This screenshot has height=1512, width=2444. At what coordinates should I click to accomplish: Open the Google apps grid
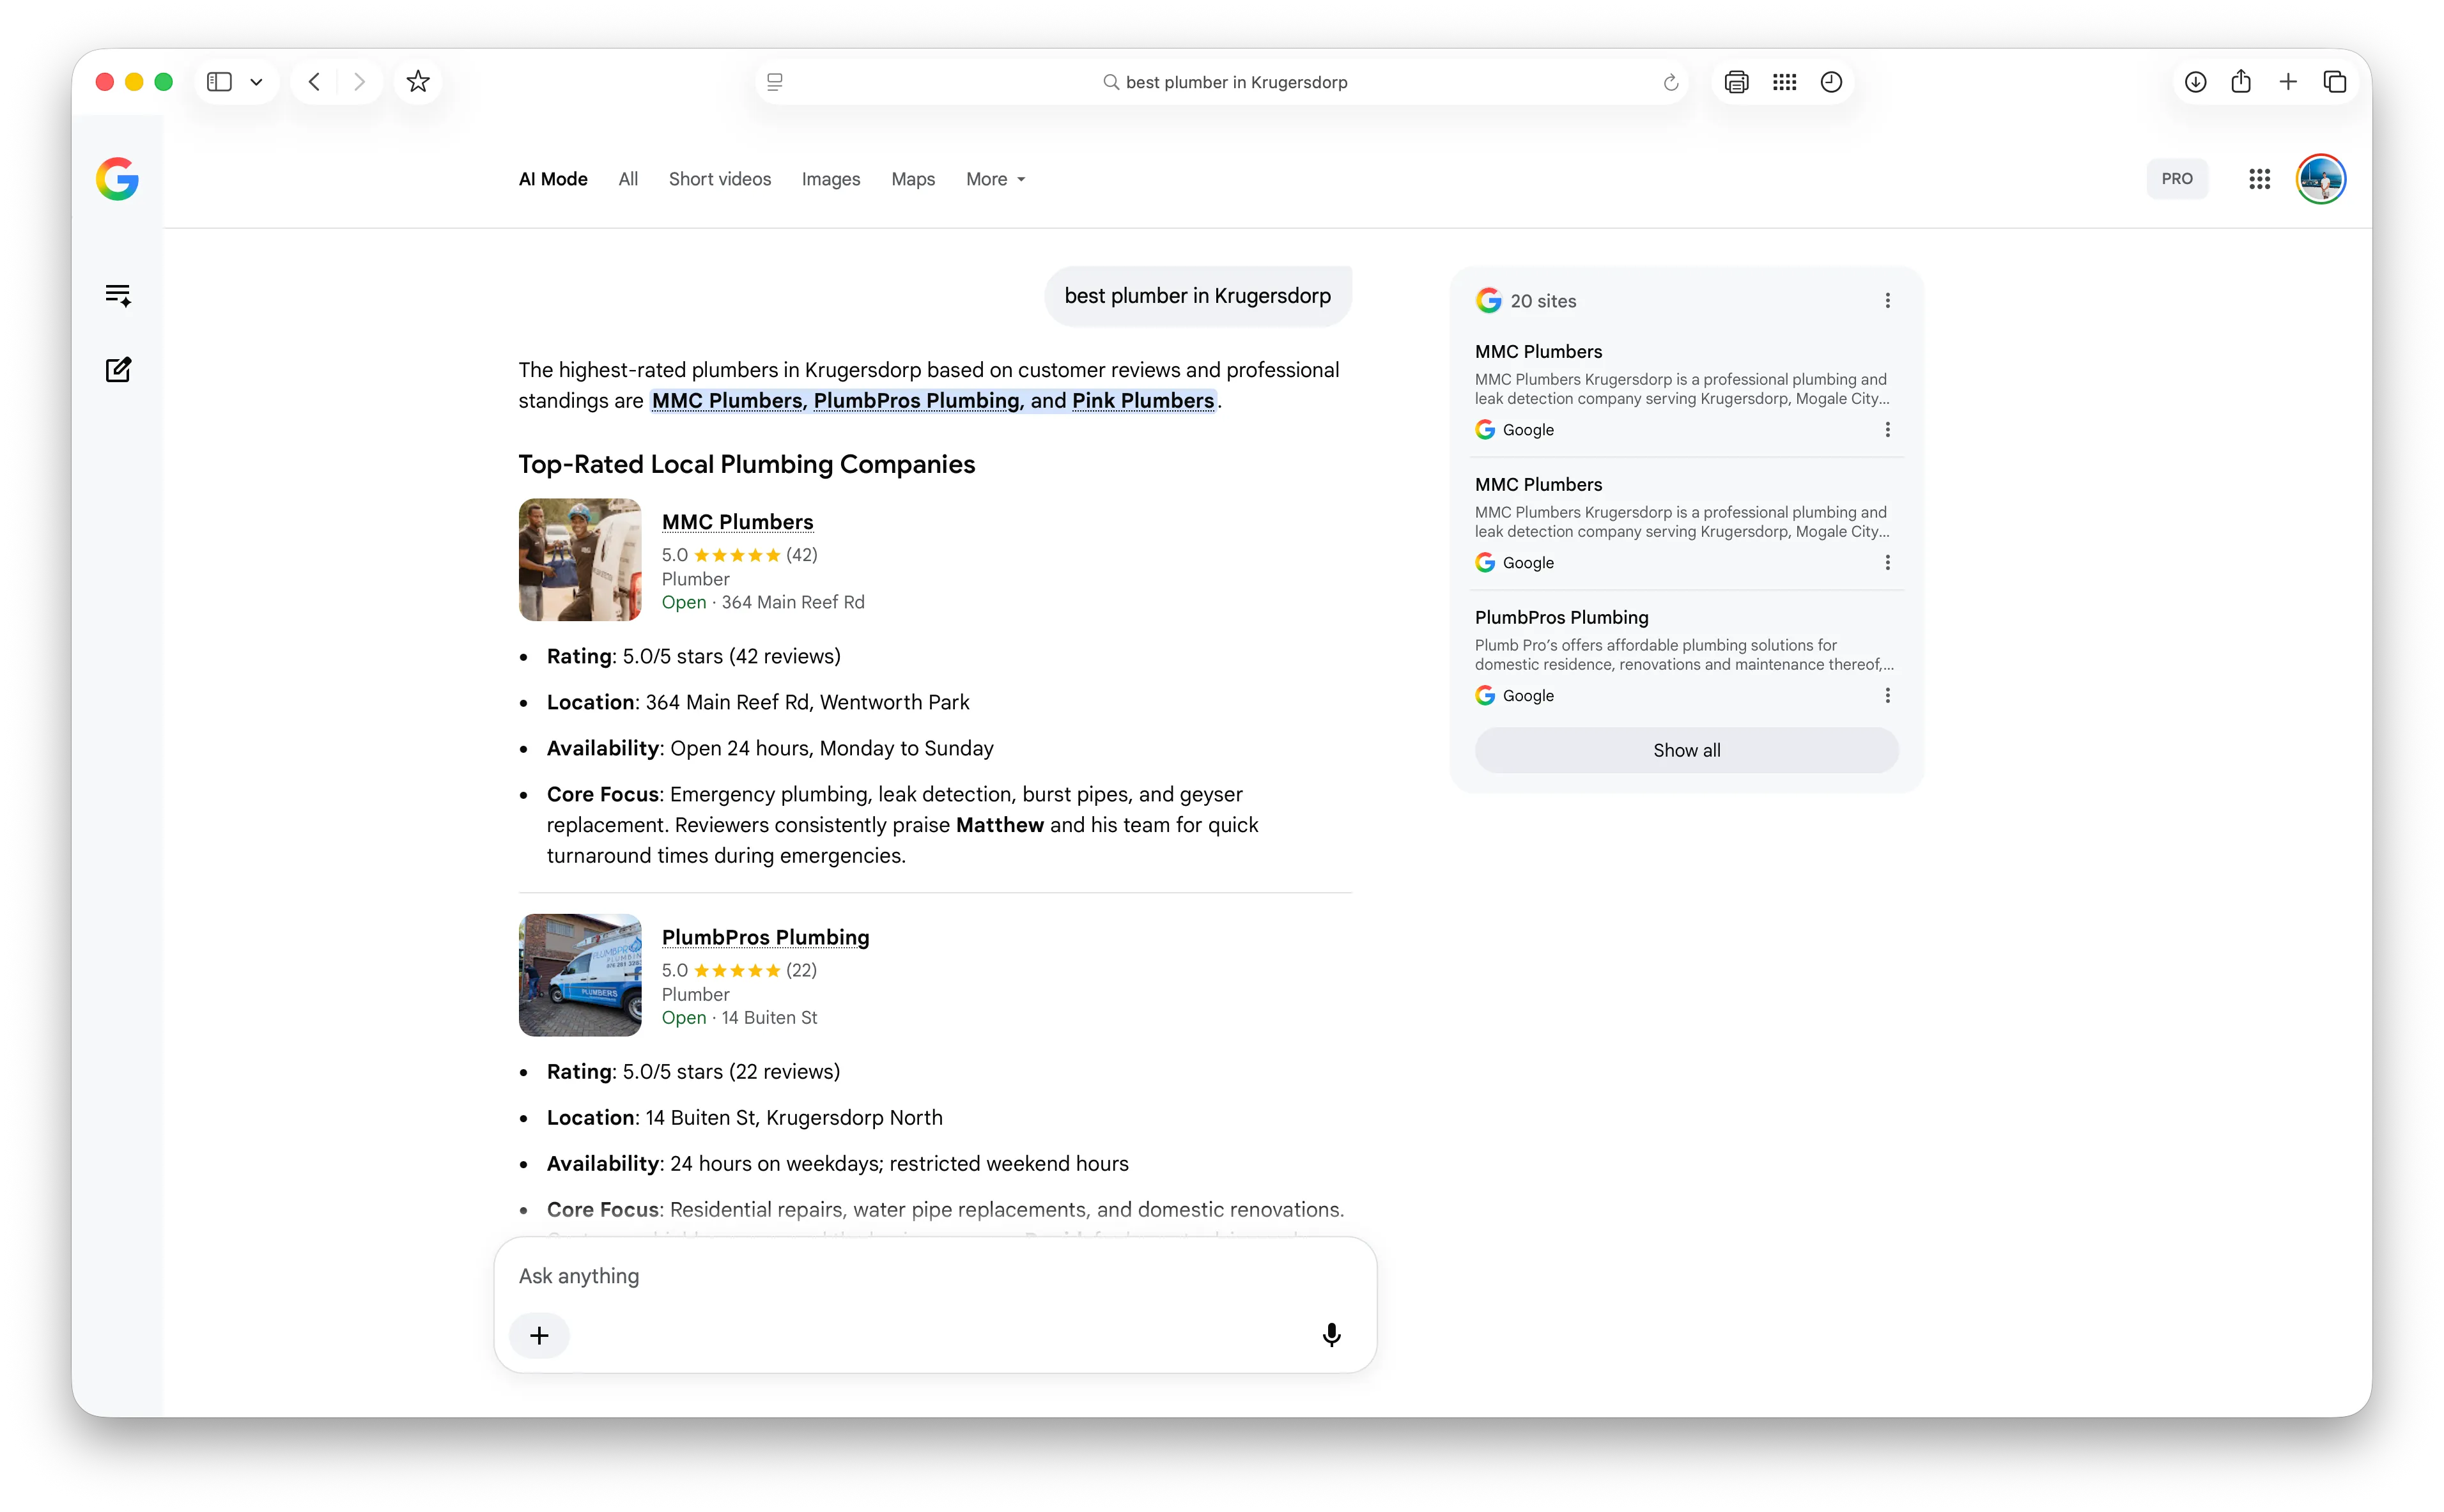pyautogui.click(x=2259, y=179)
